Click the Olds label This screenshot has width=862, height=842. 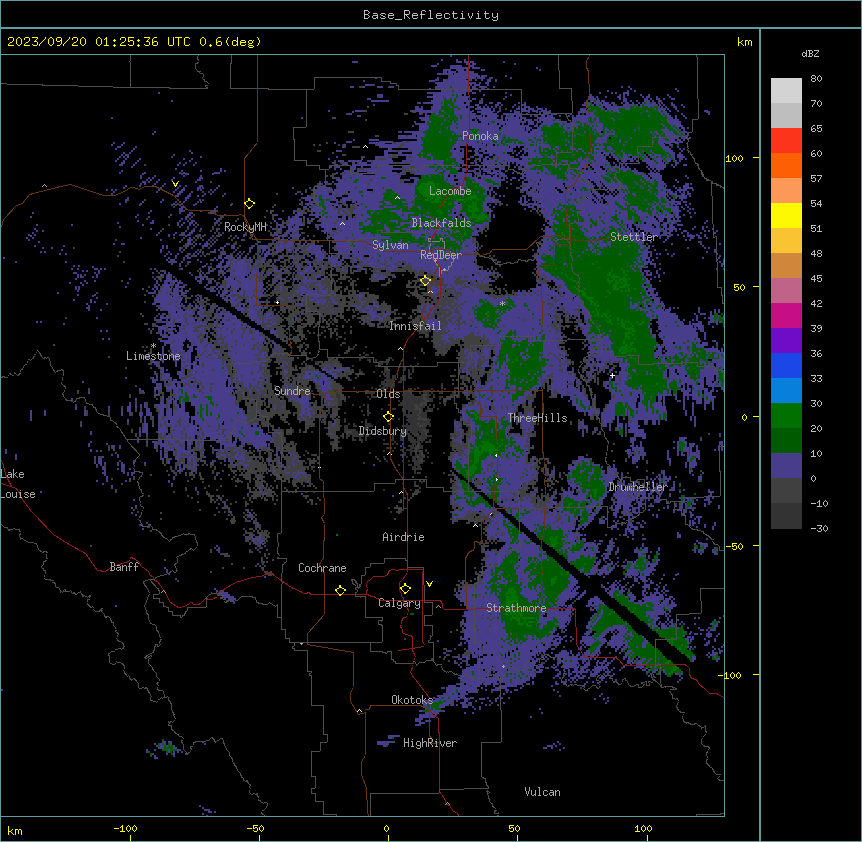pos(388,394)
